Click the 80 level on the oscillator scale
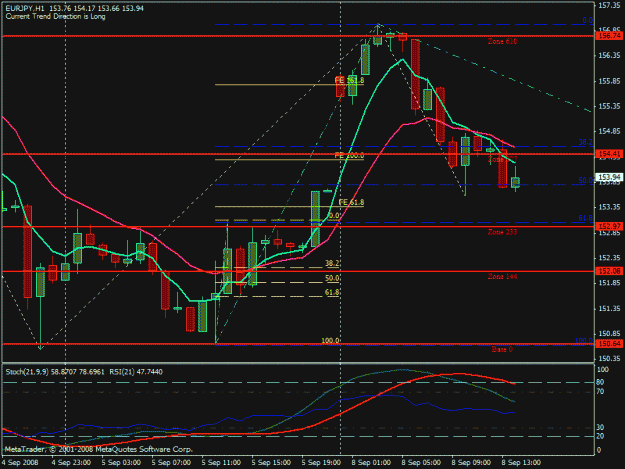 coord(601,382)
